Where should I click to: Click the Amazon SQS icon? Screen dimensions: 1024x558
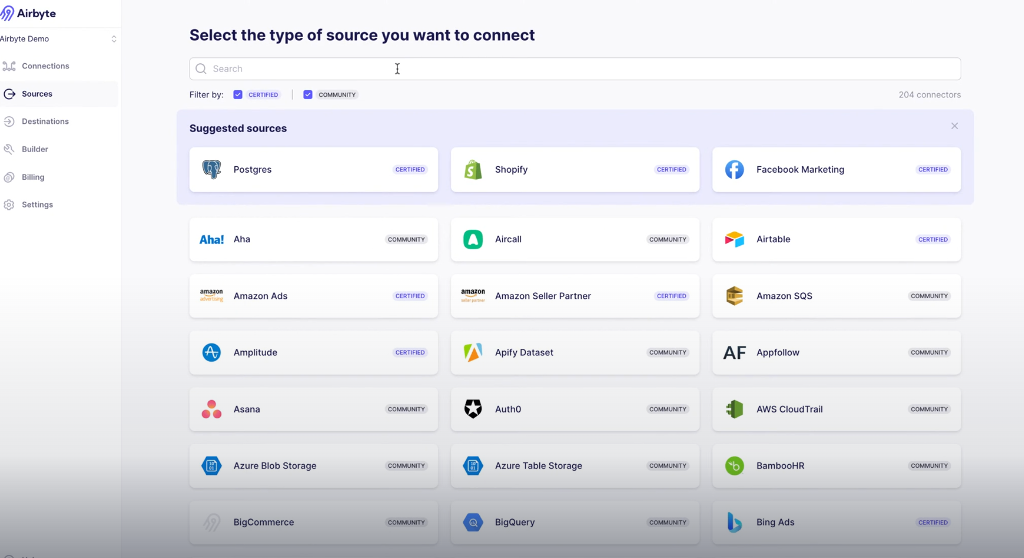(734, 296)
